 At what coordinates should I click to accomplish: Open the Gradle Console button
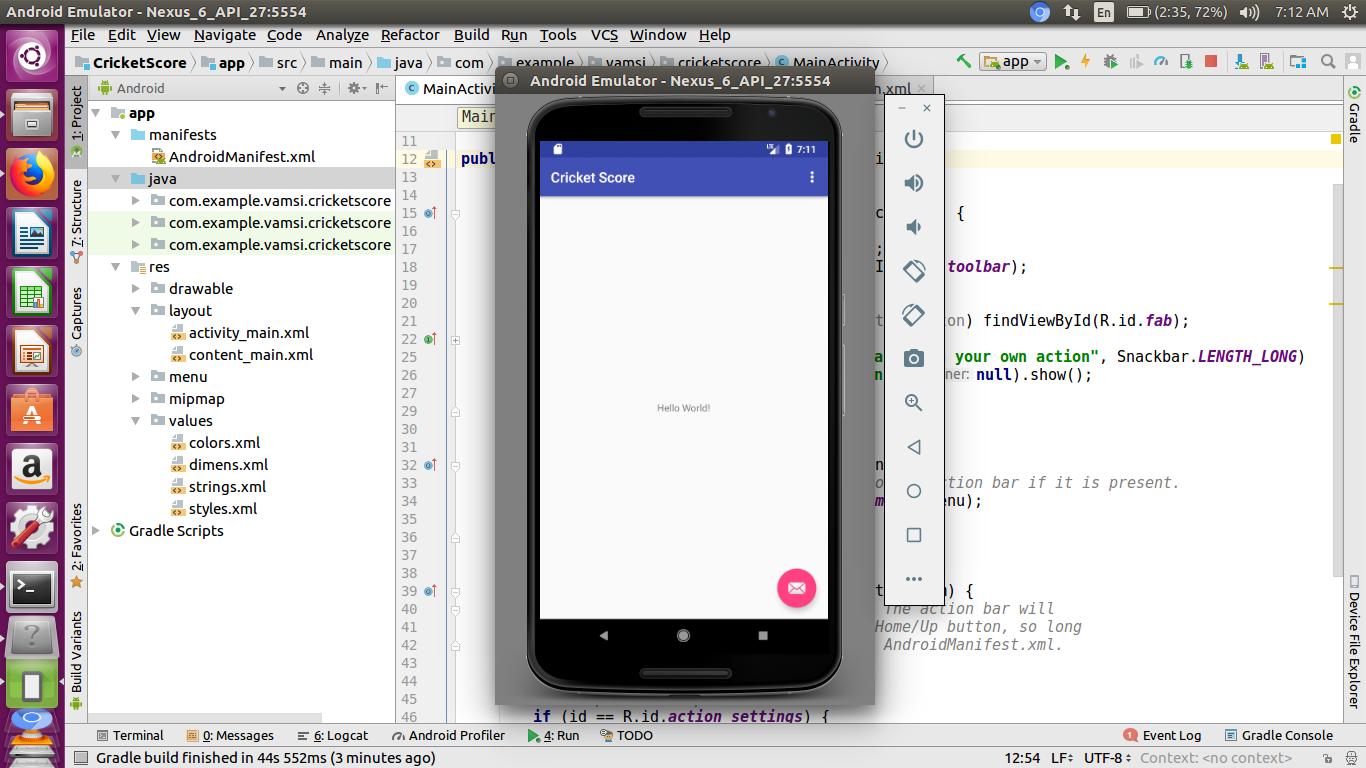point(1279,735)
